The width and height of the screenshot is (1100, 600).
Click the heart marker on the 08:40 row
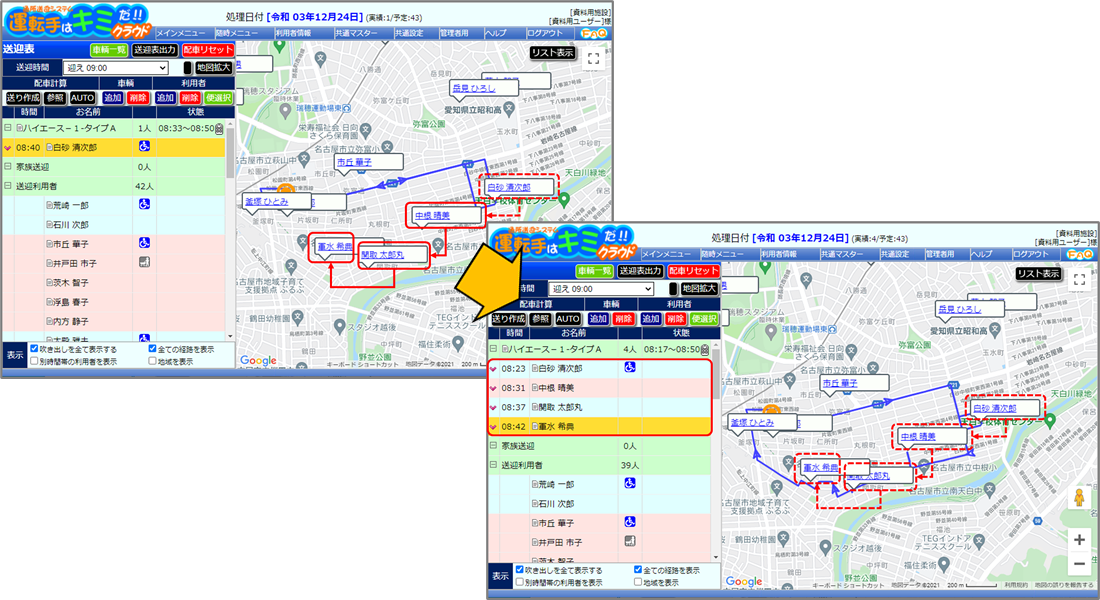click(8, 148)
